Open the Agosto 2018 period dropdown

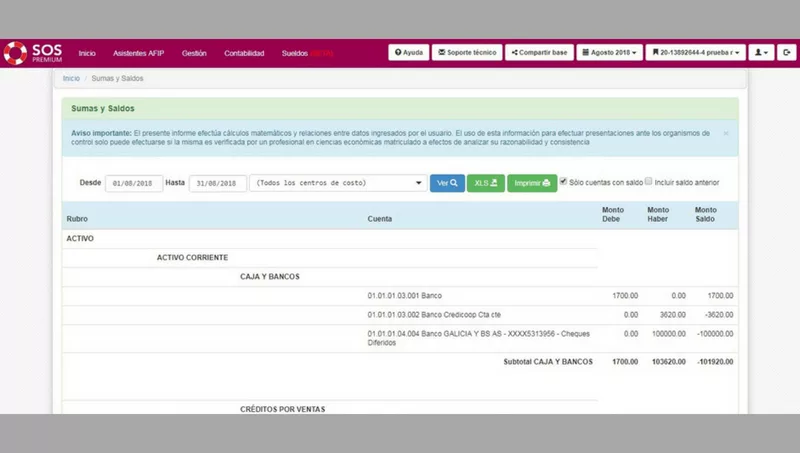pos(610,52)
